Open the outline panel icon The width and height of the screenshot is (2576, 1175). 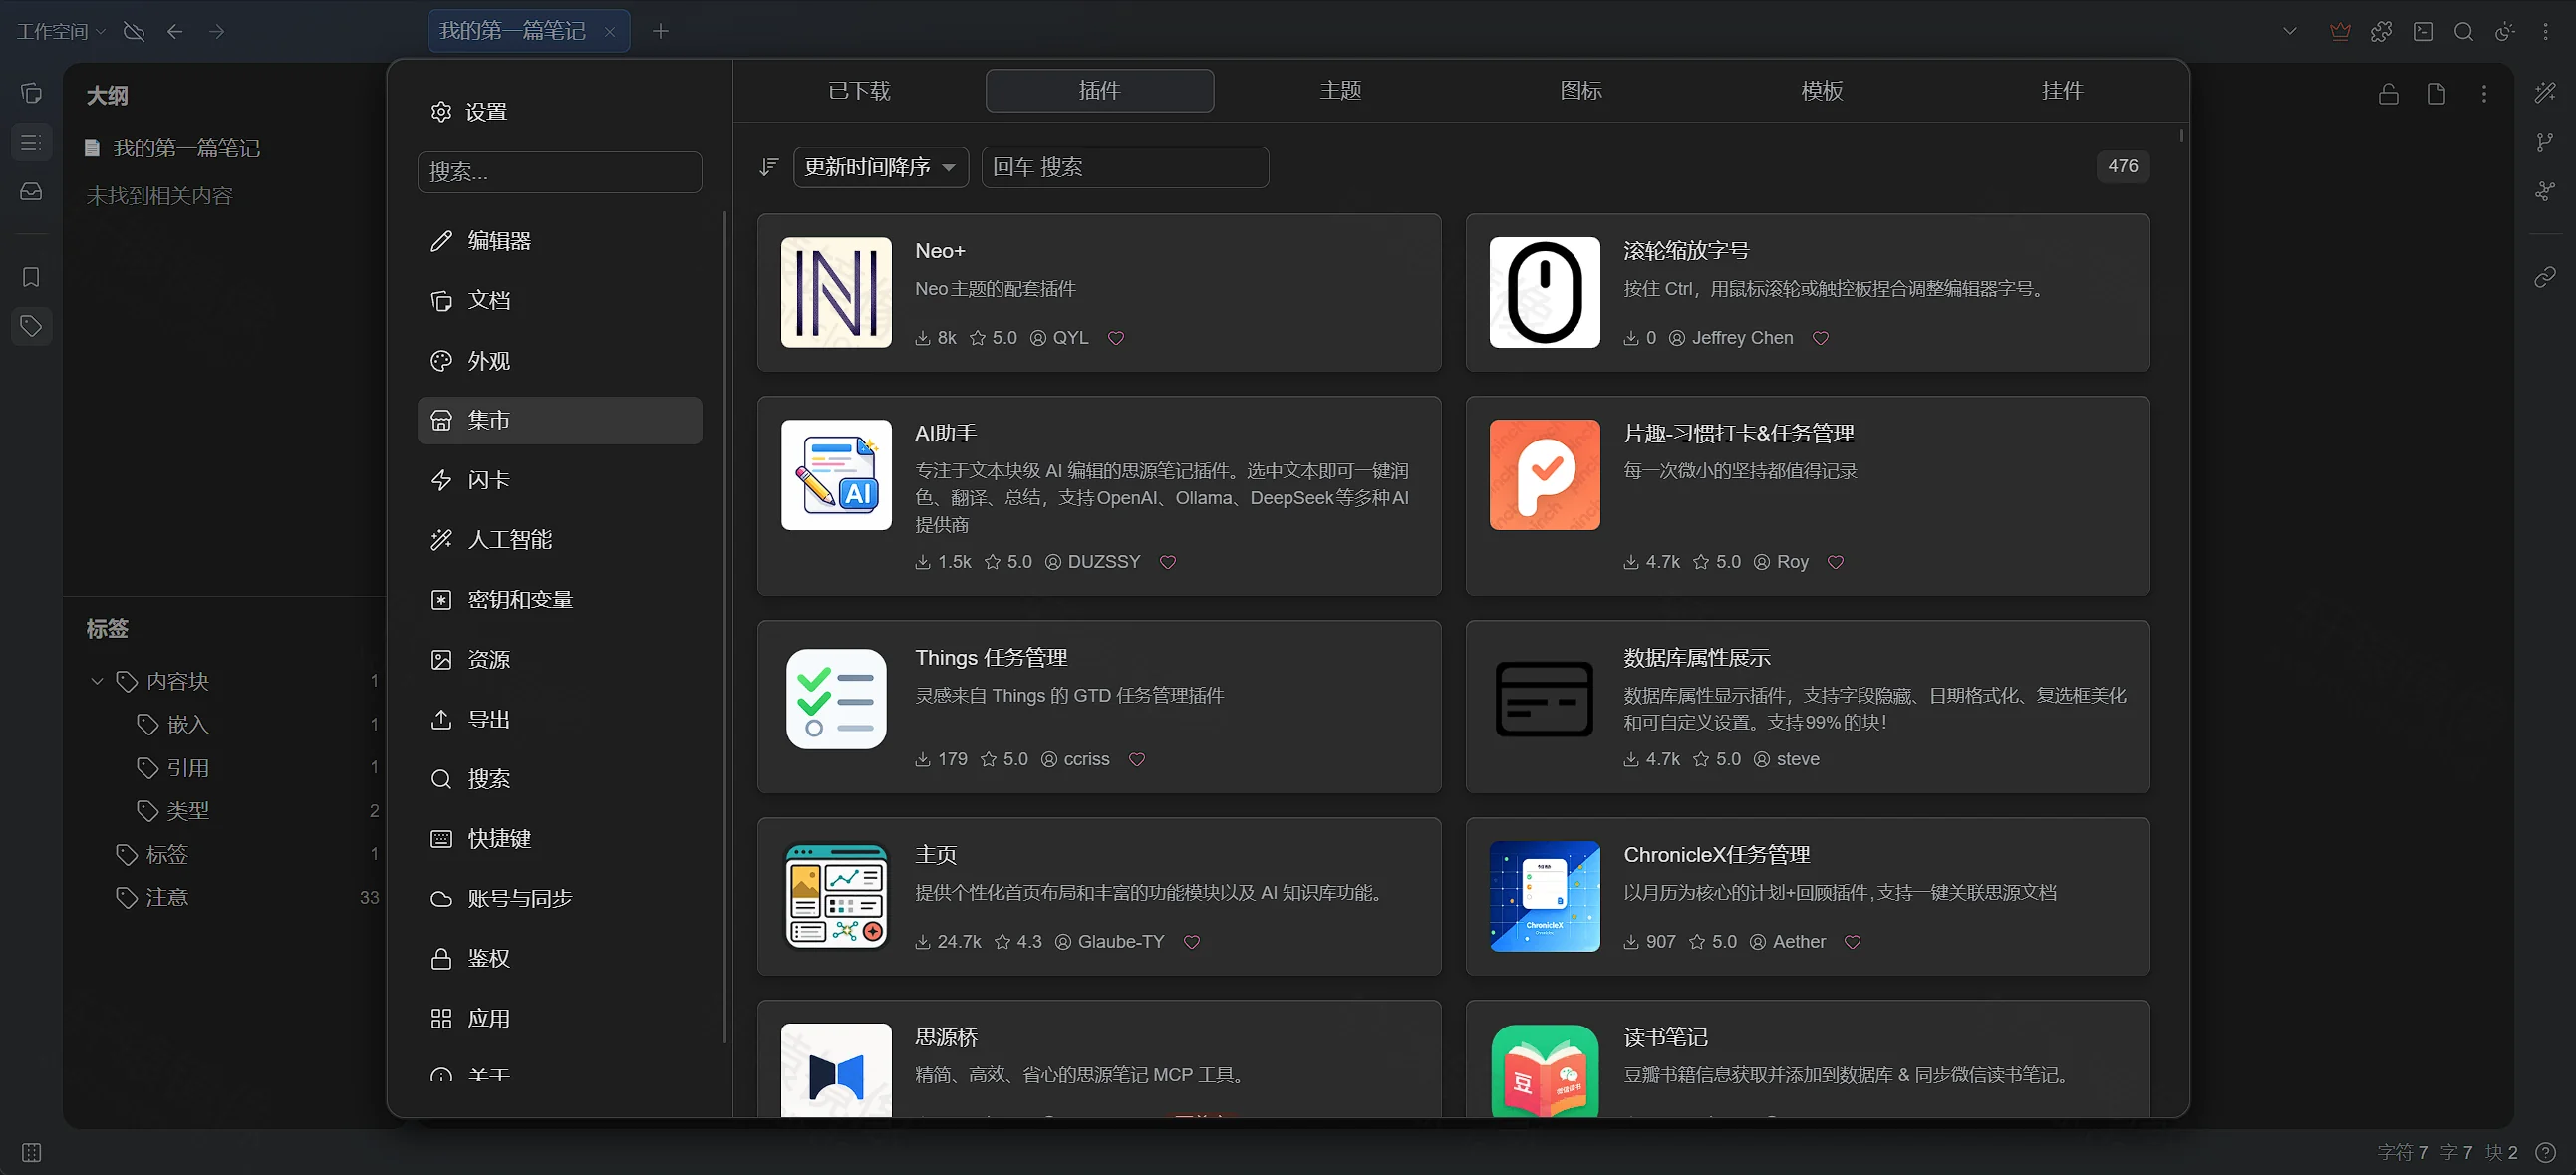click(x=31, y=142)
